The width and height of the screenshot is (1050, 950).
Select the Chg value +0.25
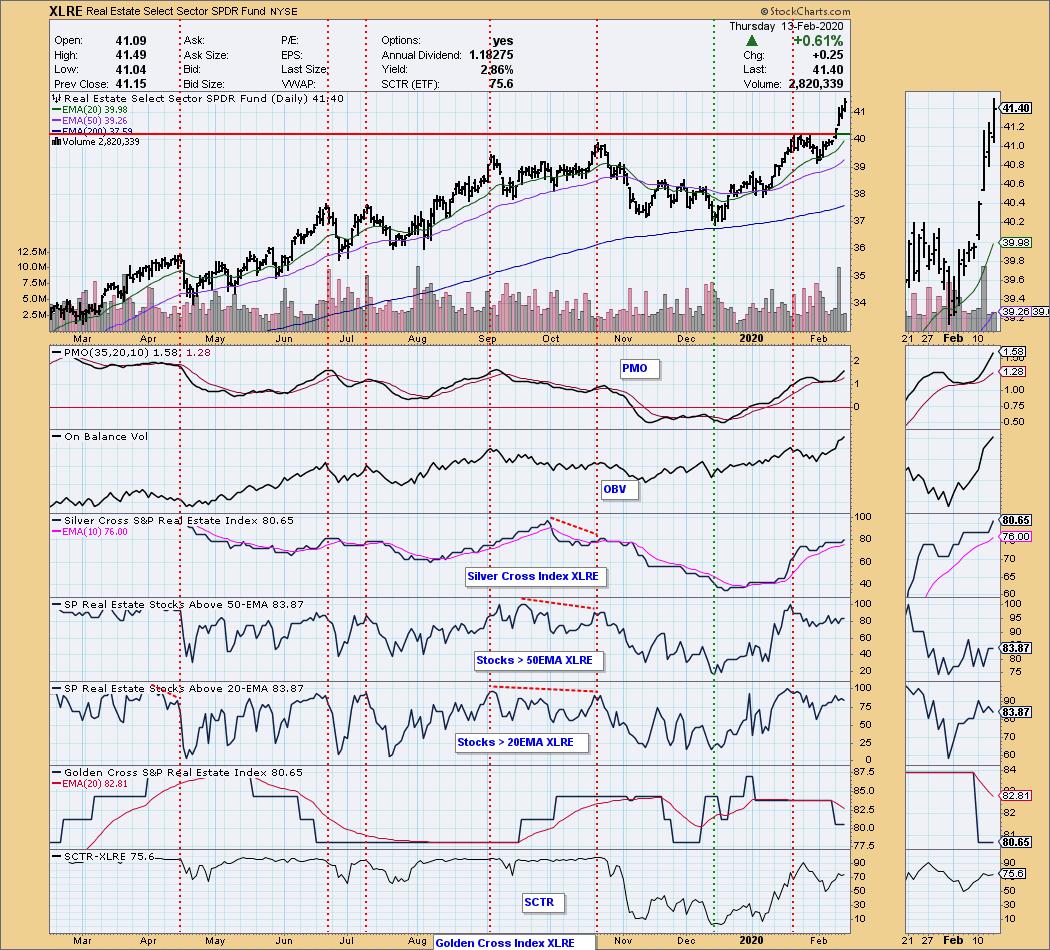pos(827,55)
